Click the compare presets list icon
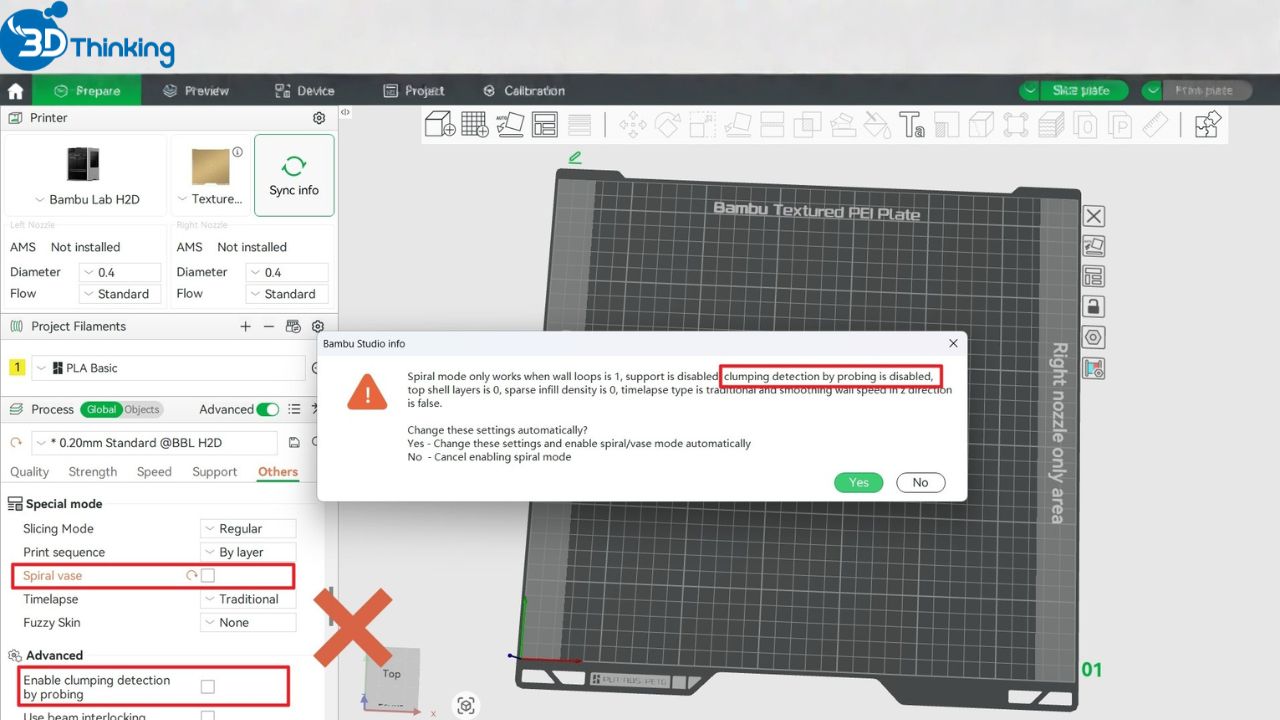 pyautogui.click(x=294, y=409)
